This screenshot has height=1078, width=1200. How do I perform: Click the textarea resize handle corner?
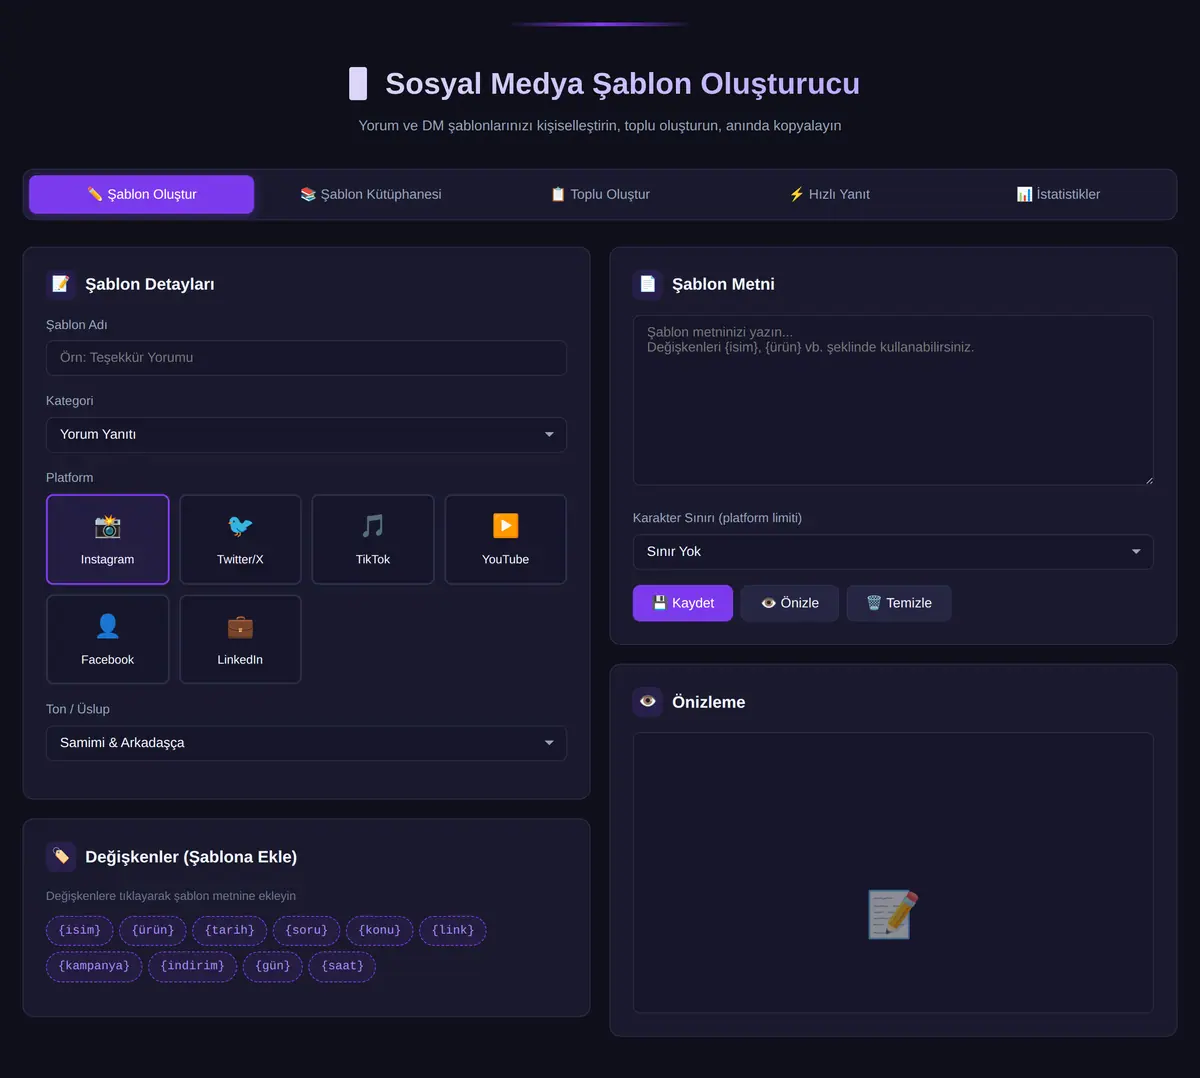pyautogui.click(x=1149, y=481)
